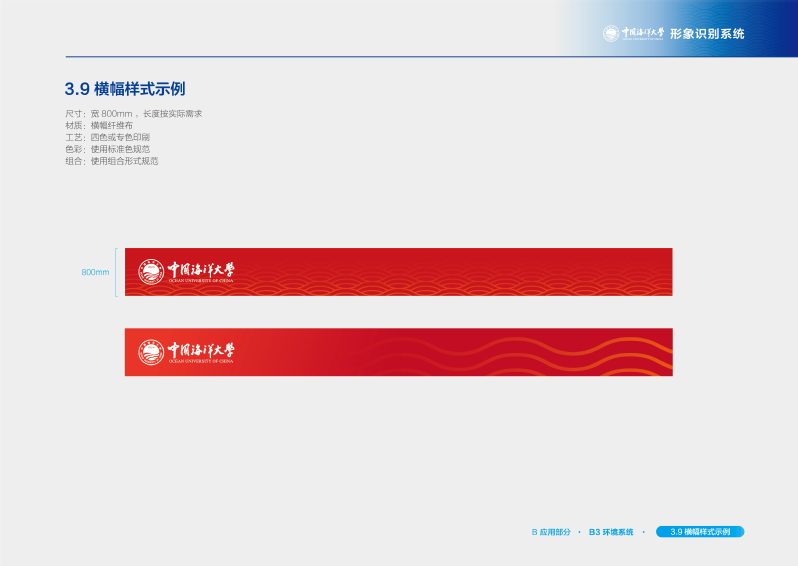Click the '组合：使用组合形式规范' specification line
The height and width of the screenshot is (566, 798).
tap(111, 160)
